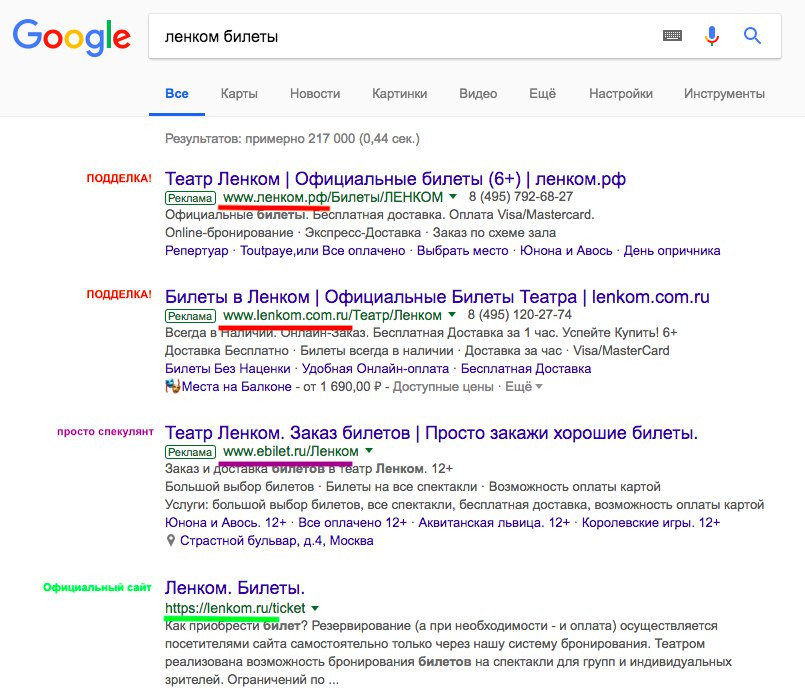The height and width of the screenshot is (700, 805).
Task: Click the Реклама badge of the lenkom.com.ru ad
Action: pyautogui.click(x=190, y=316)
